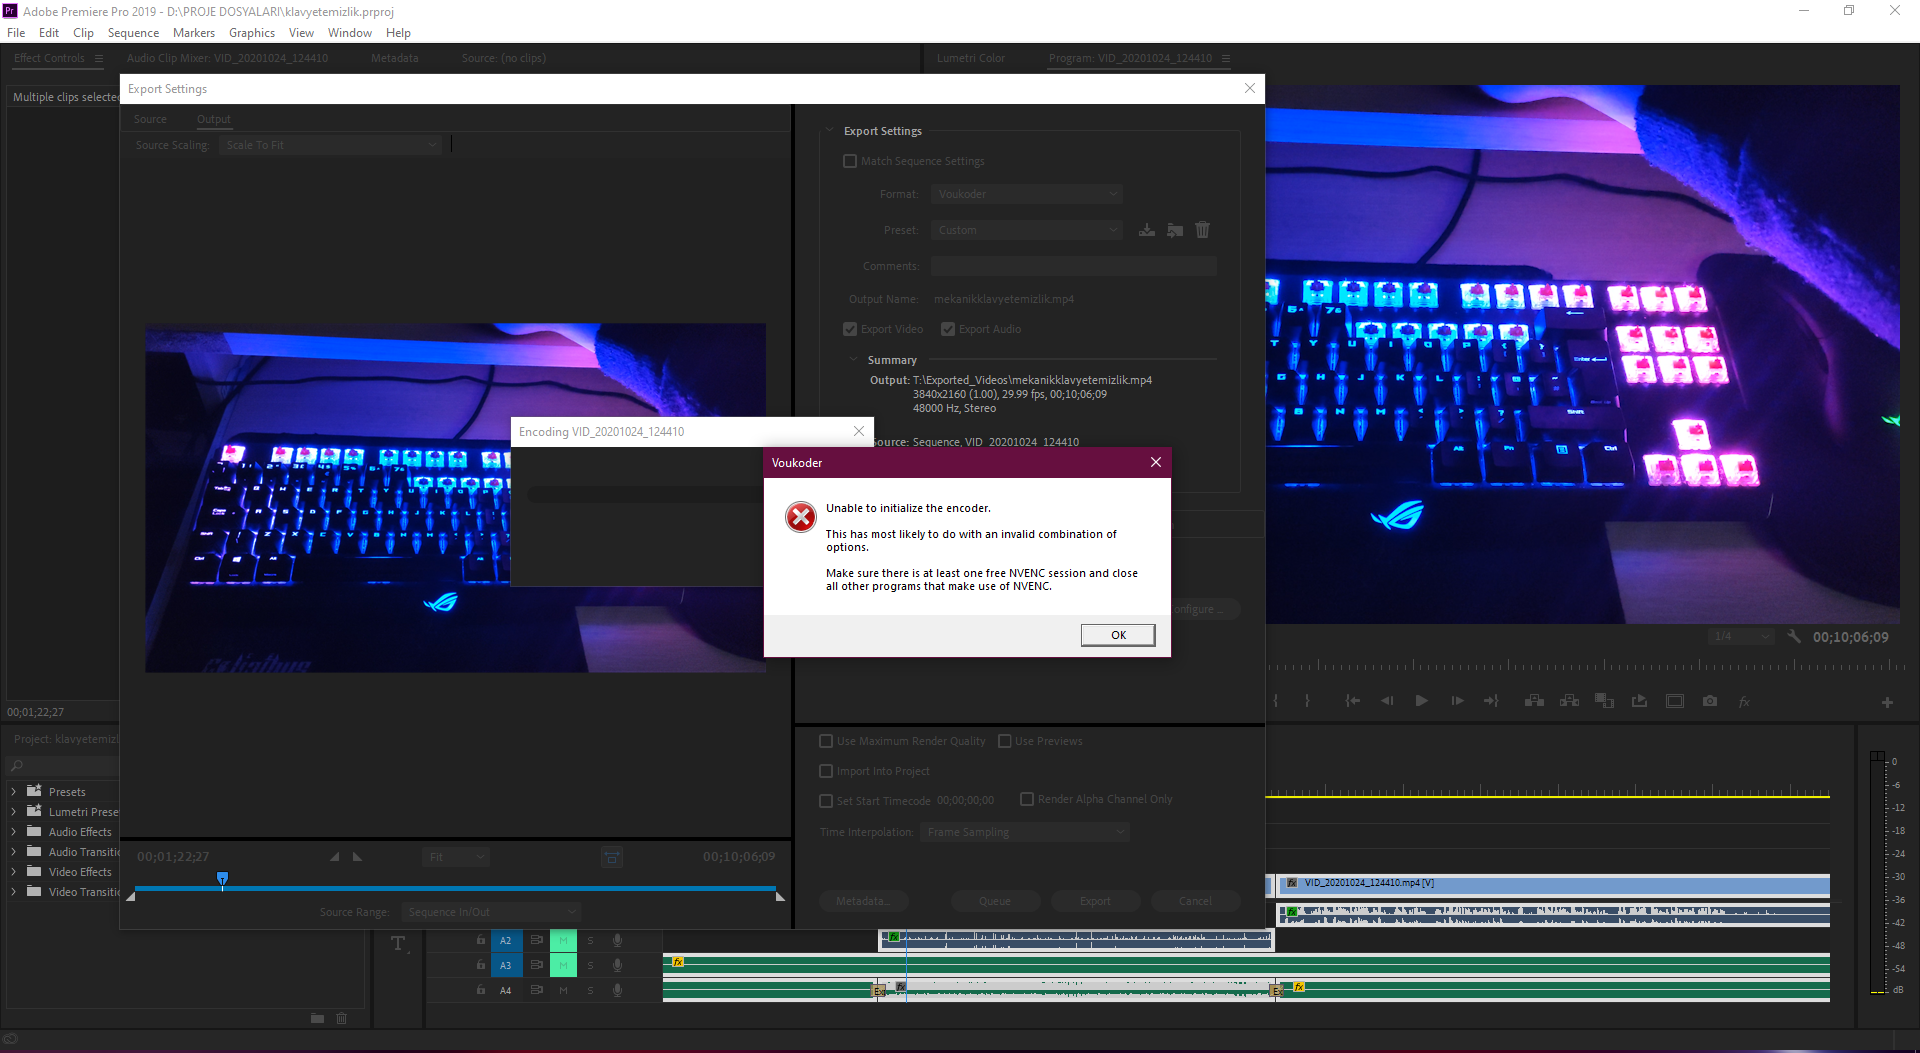Toggle Import Into Project checkbox
Viewport: 1920px width, 1053px height.
point(826,771)
